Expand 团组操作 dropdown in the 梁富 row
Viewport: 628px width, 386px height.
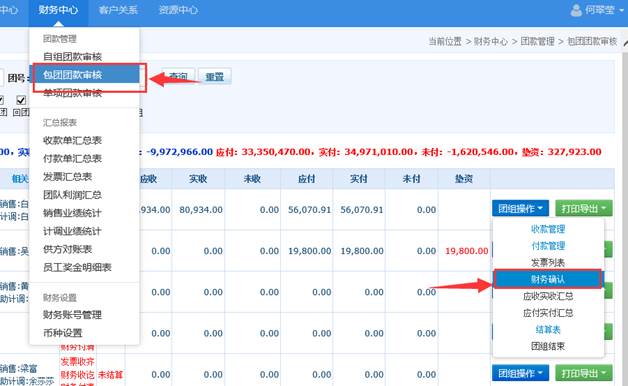click(x=520, y=373)
